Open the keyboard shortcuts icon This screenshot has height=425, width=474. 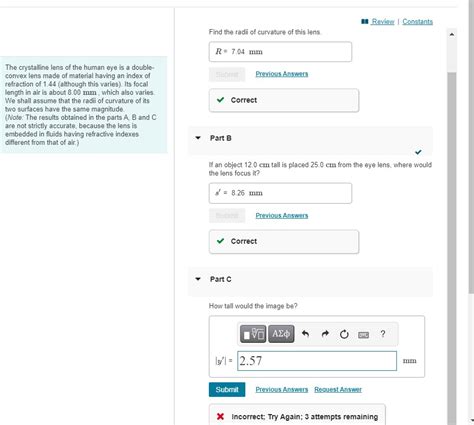(x=363, y=335)
